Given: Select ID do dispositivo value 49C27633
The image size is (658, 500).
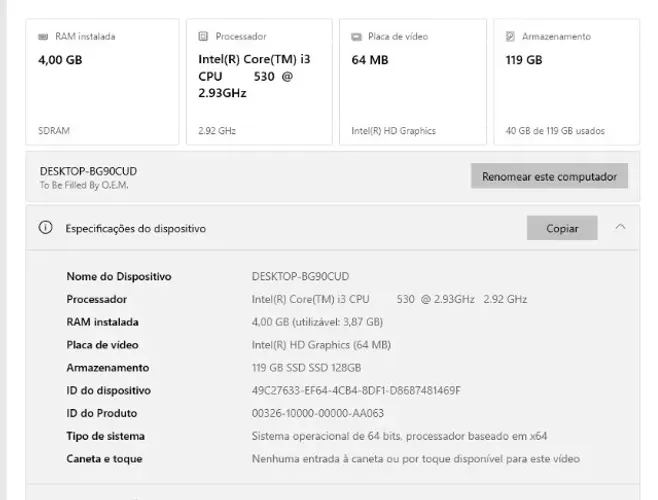Looking at the screenshot, I should point(356,390).
